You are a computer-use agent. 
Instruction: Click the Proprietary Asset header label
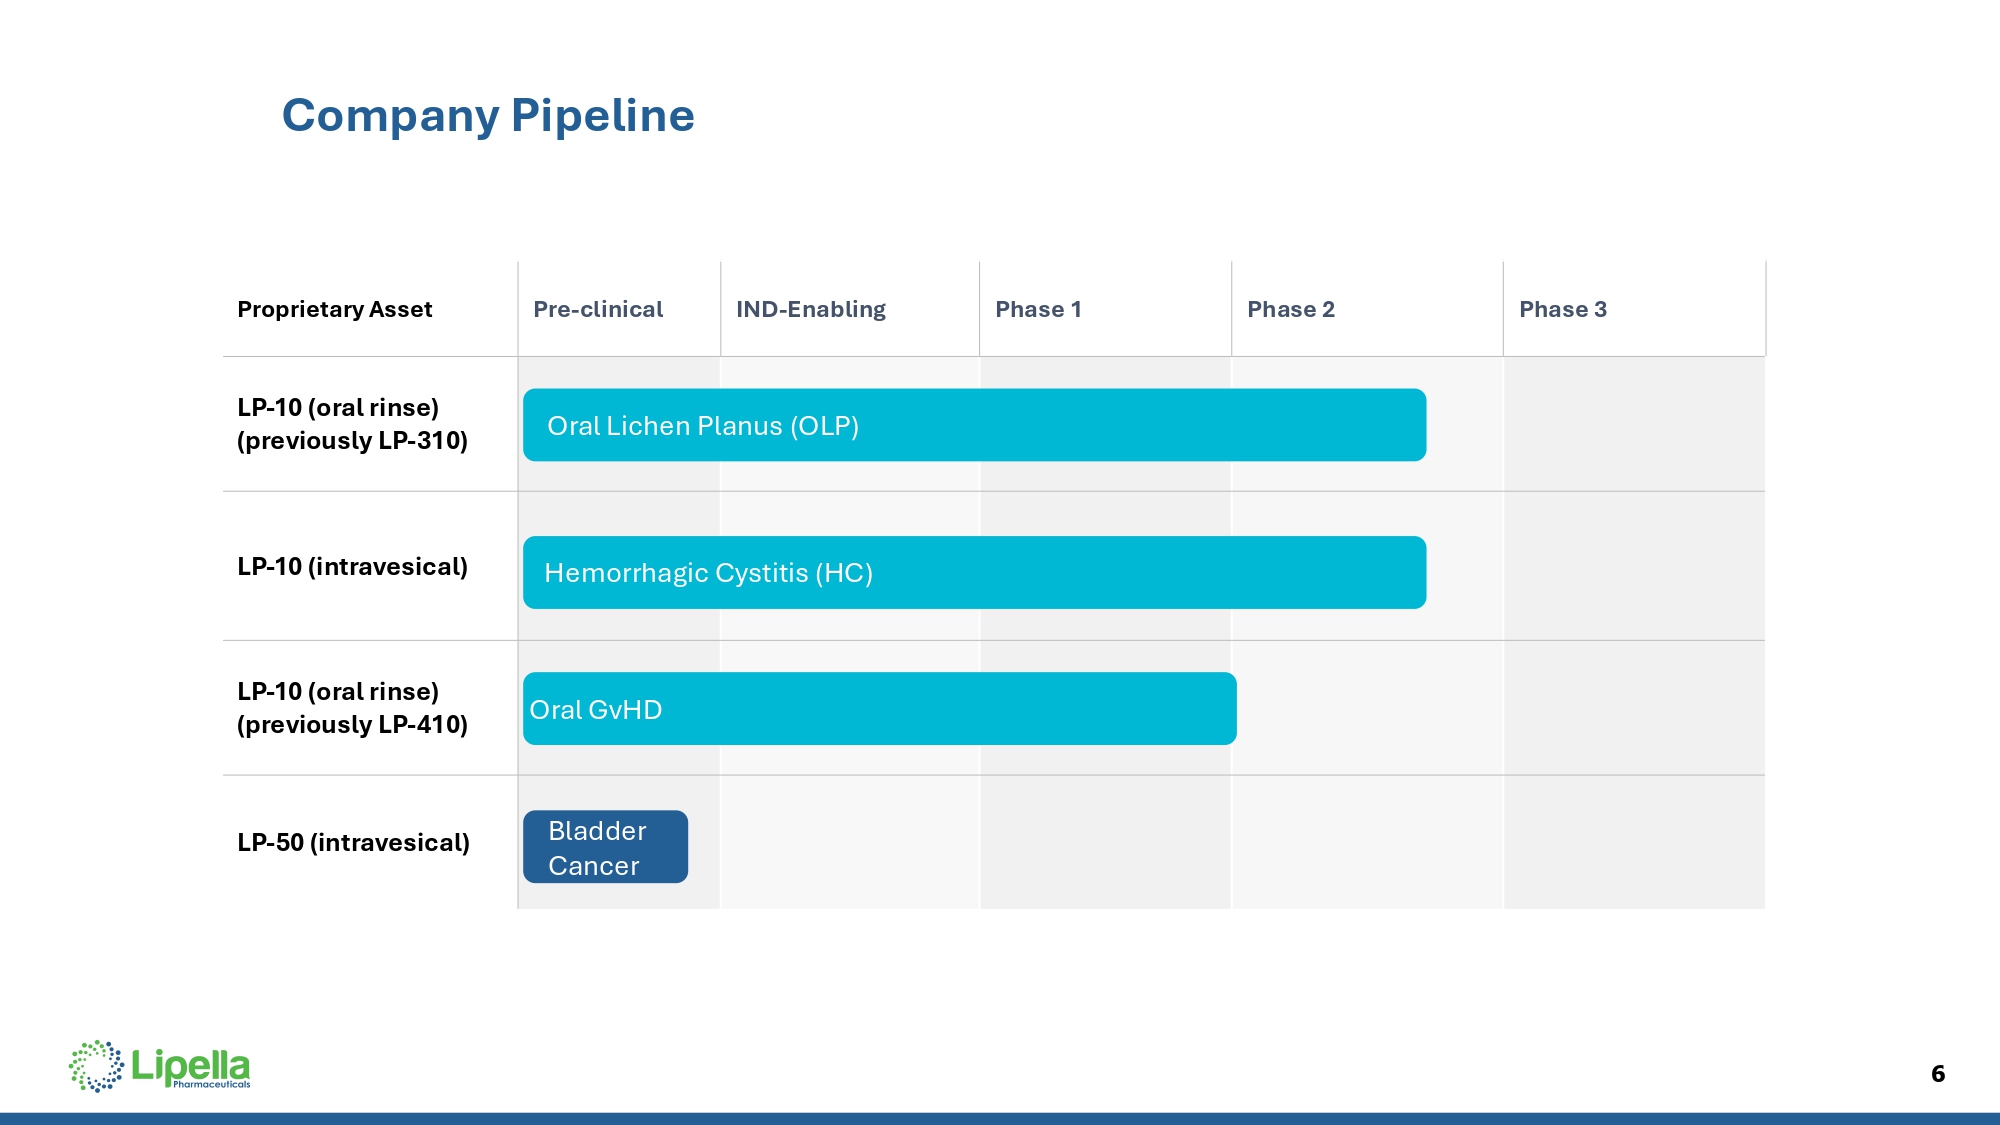click(x=335, y=310)
